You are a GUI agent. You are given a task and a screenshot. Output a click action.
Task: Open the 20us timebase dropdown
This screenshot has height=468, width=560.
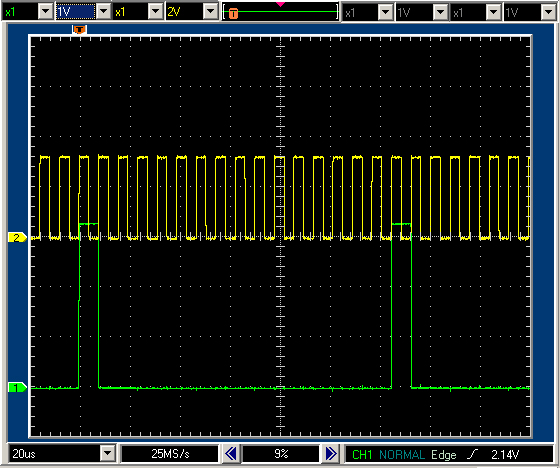click(108, 454)
